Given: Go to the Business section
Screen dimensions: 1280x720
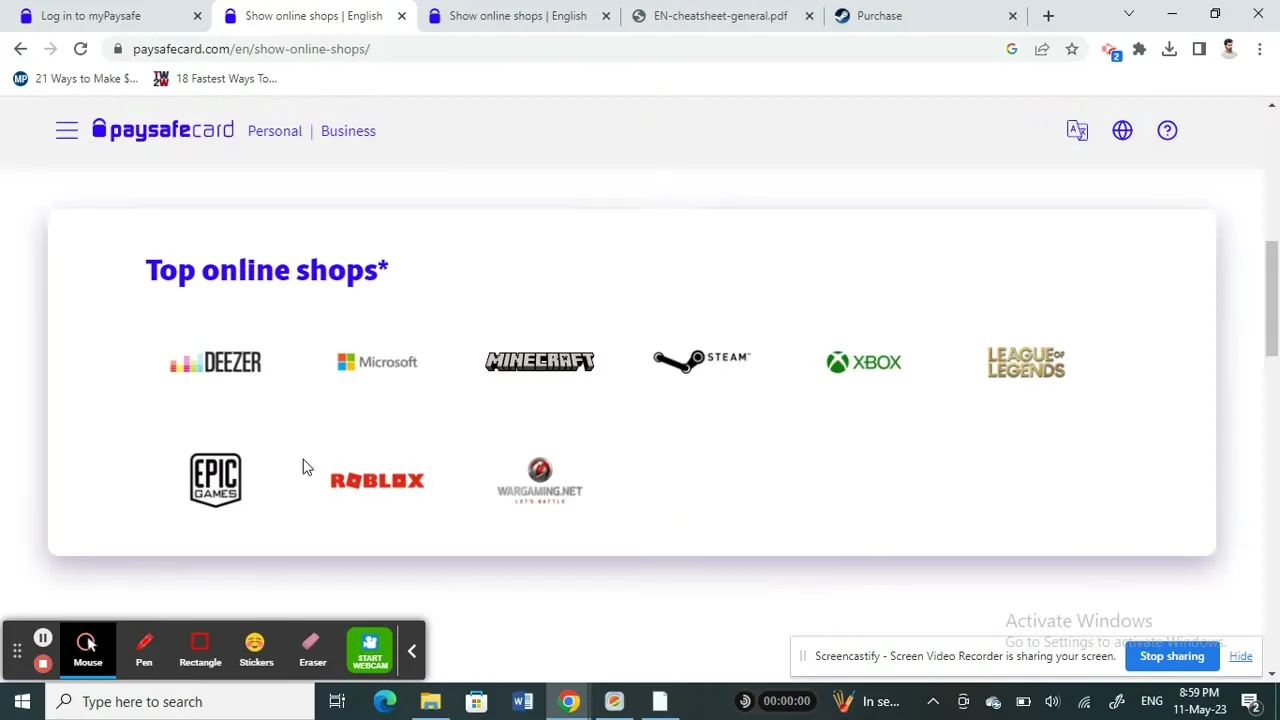Looking at the screenshot, I should pos(348,131).
